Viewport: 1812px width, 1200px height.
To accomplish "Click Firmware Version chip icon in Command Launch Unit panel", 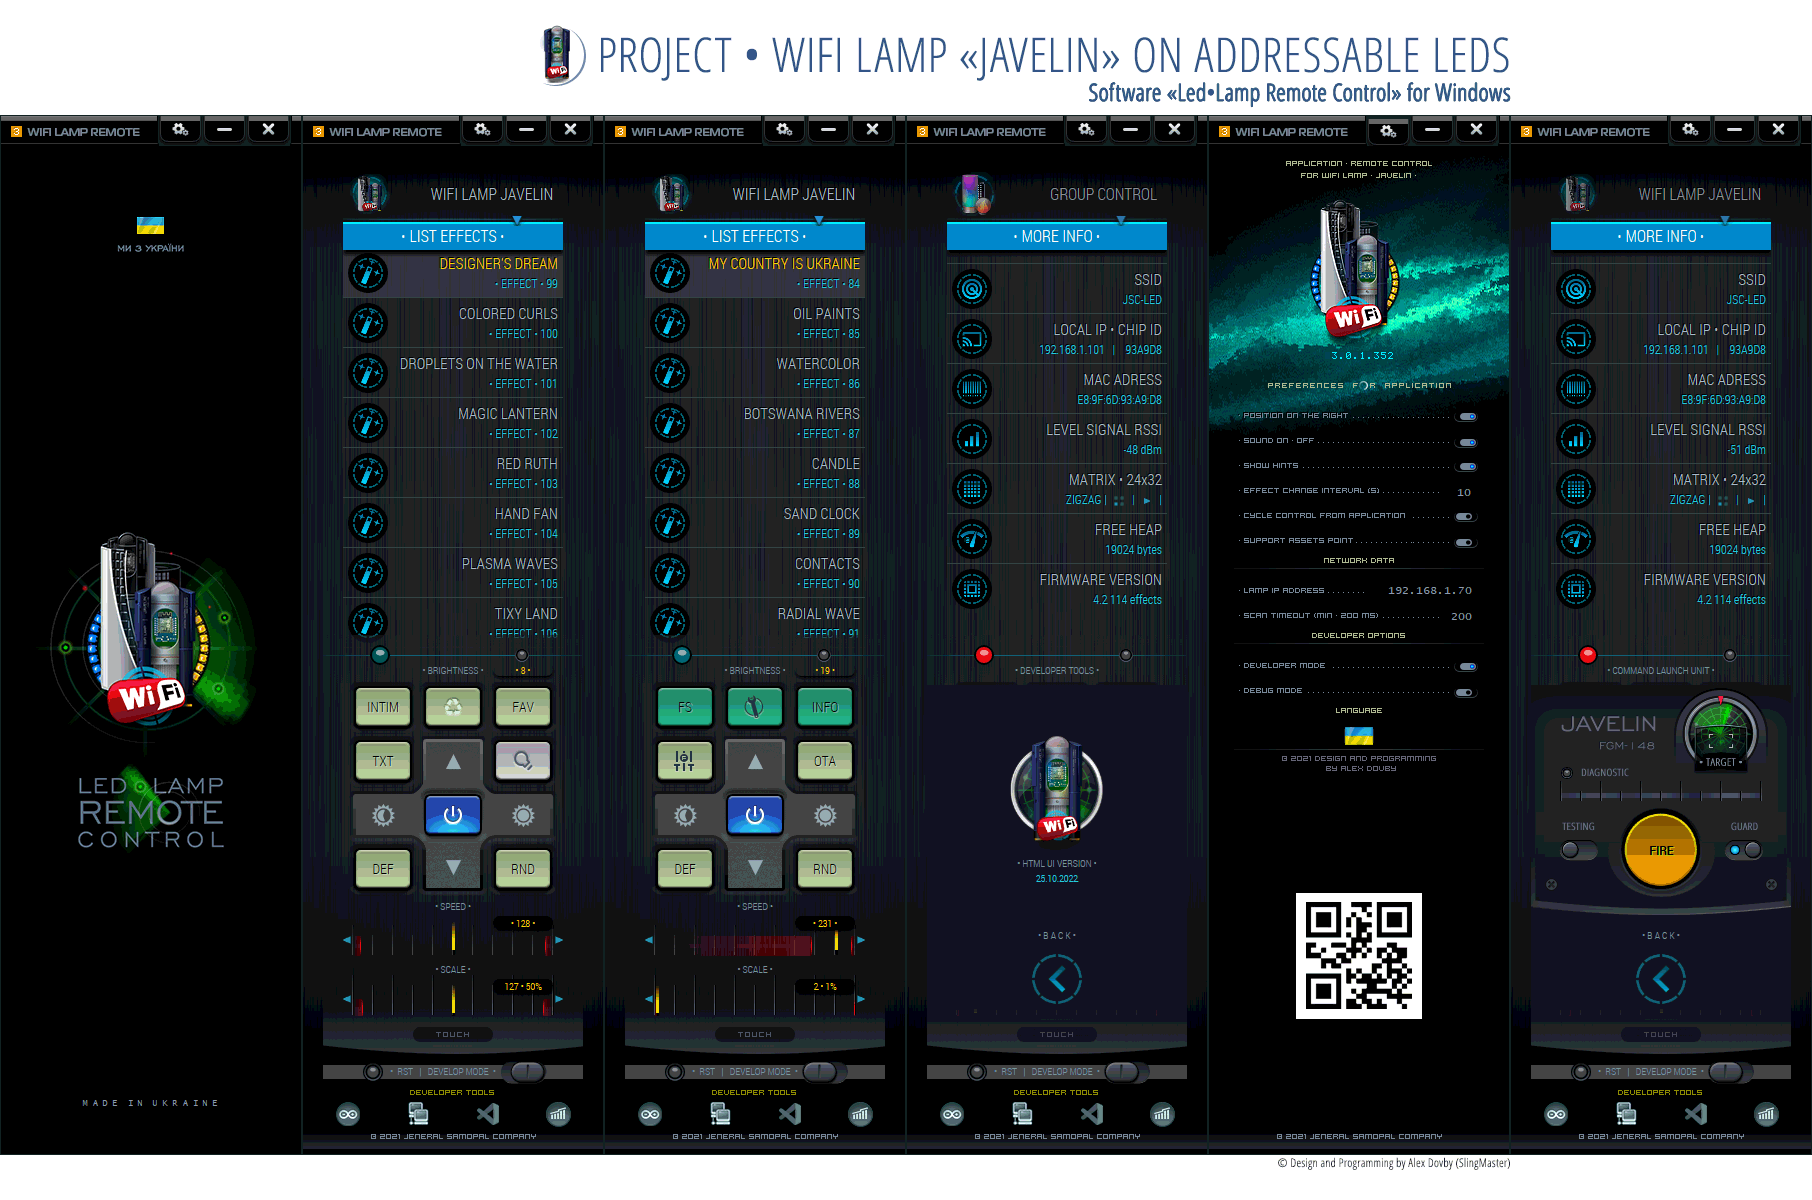I will (1576, 589).
